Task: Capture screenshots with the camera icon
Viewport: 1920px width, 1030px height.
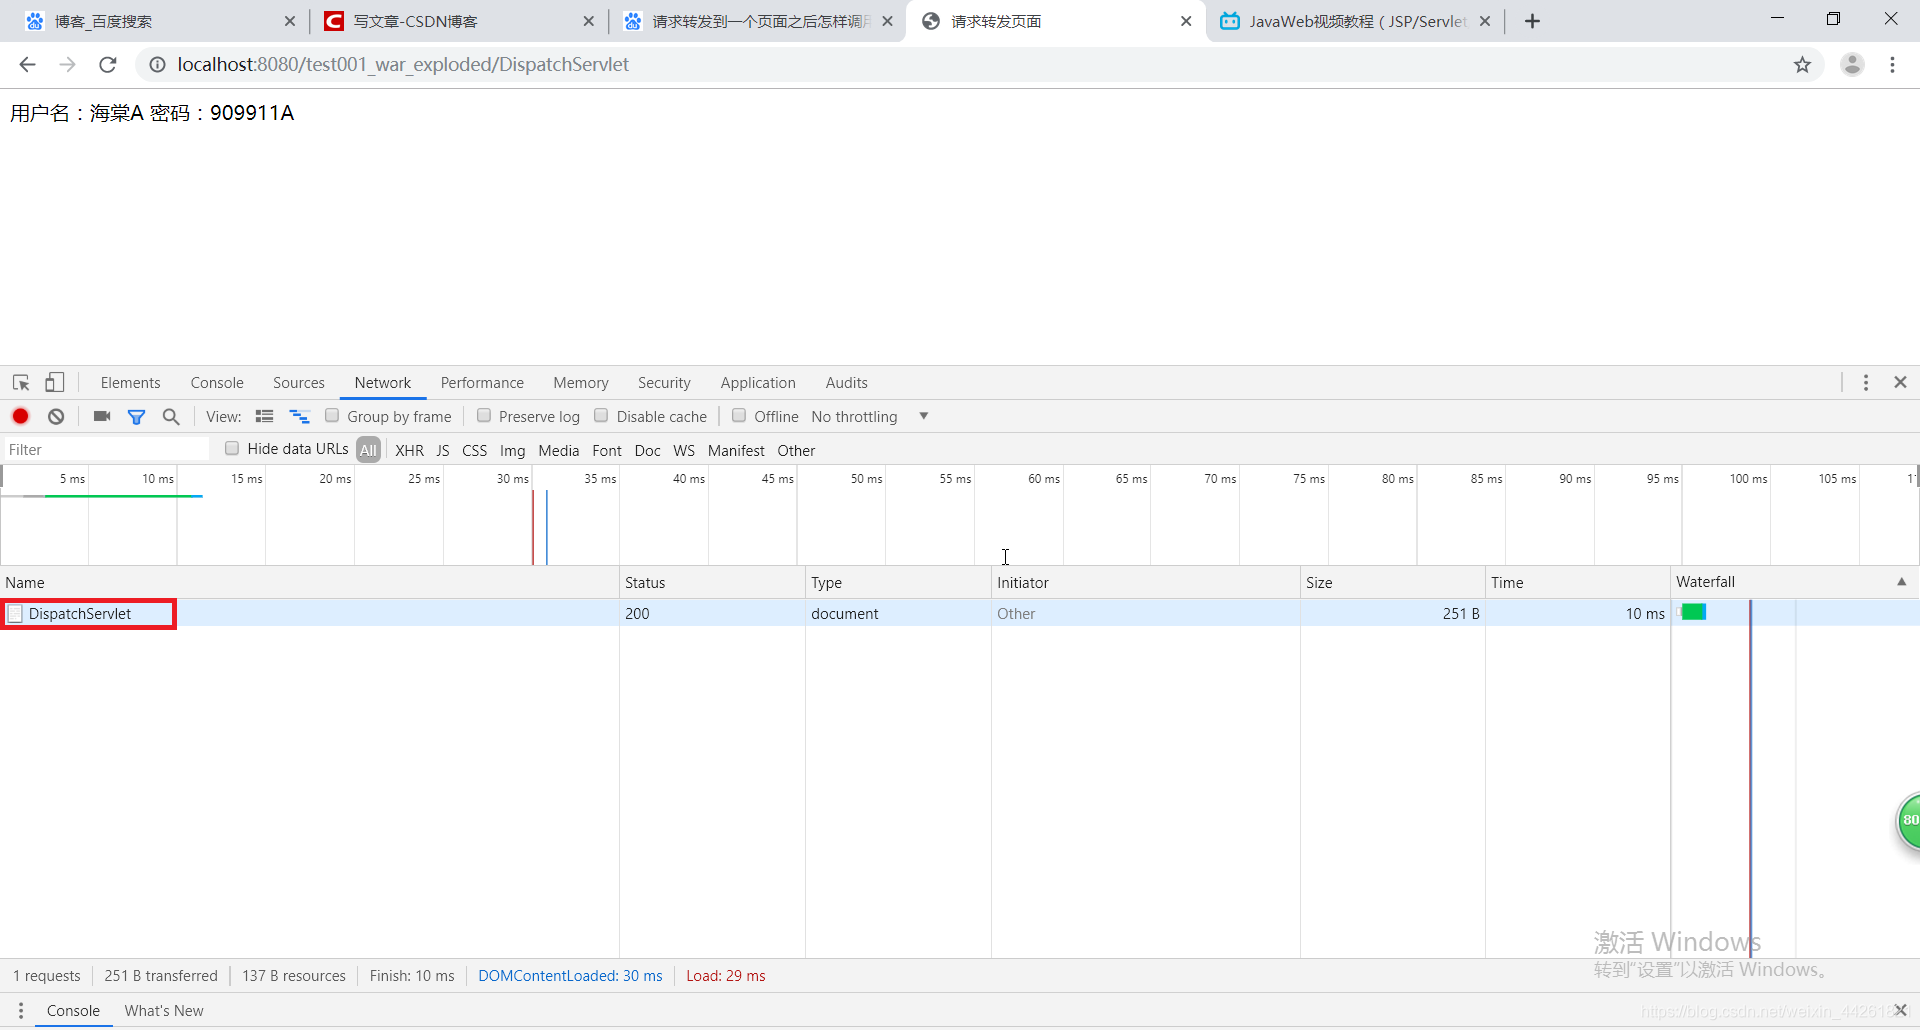Action: pos(102,416)
